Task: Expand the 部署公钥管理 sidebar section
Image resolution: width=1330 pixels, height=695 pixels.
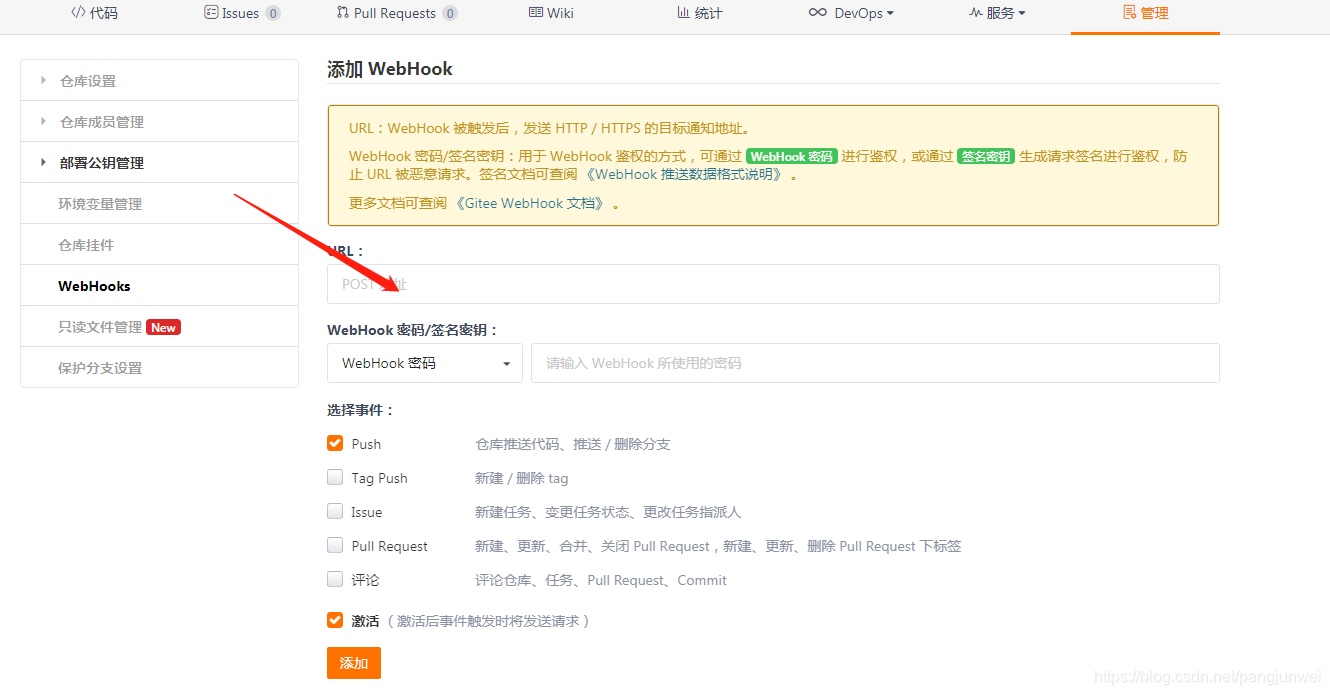Action: coord(160,162)
